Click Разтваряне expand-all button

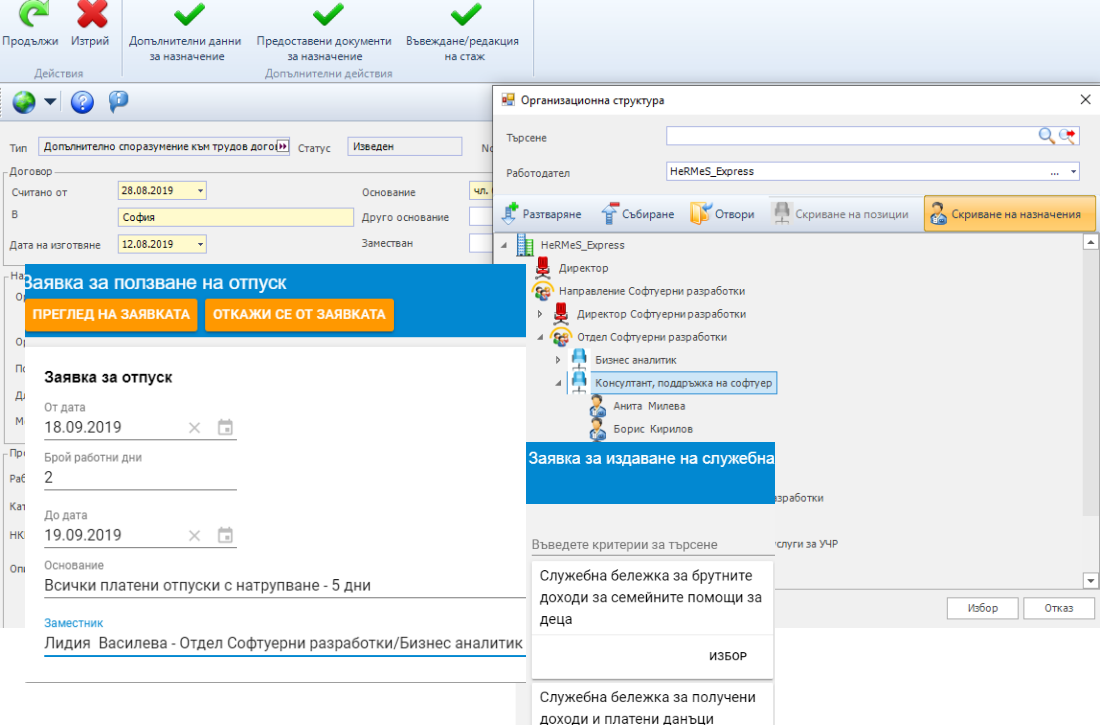[542, 213]
